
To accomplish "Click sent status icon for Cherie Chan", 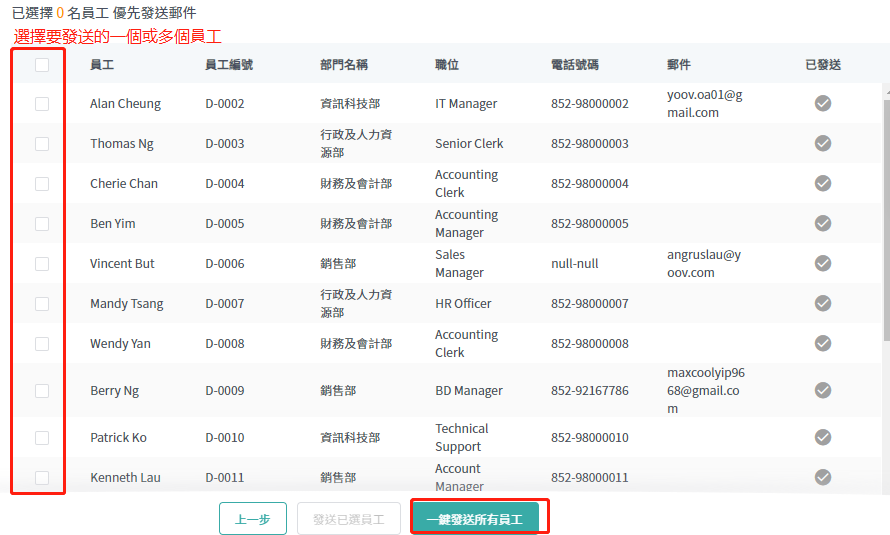I will pos(823,183).
